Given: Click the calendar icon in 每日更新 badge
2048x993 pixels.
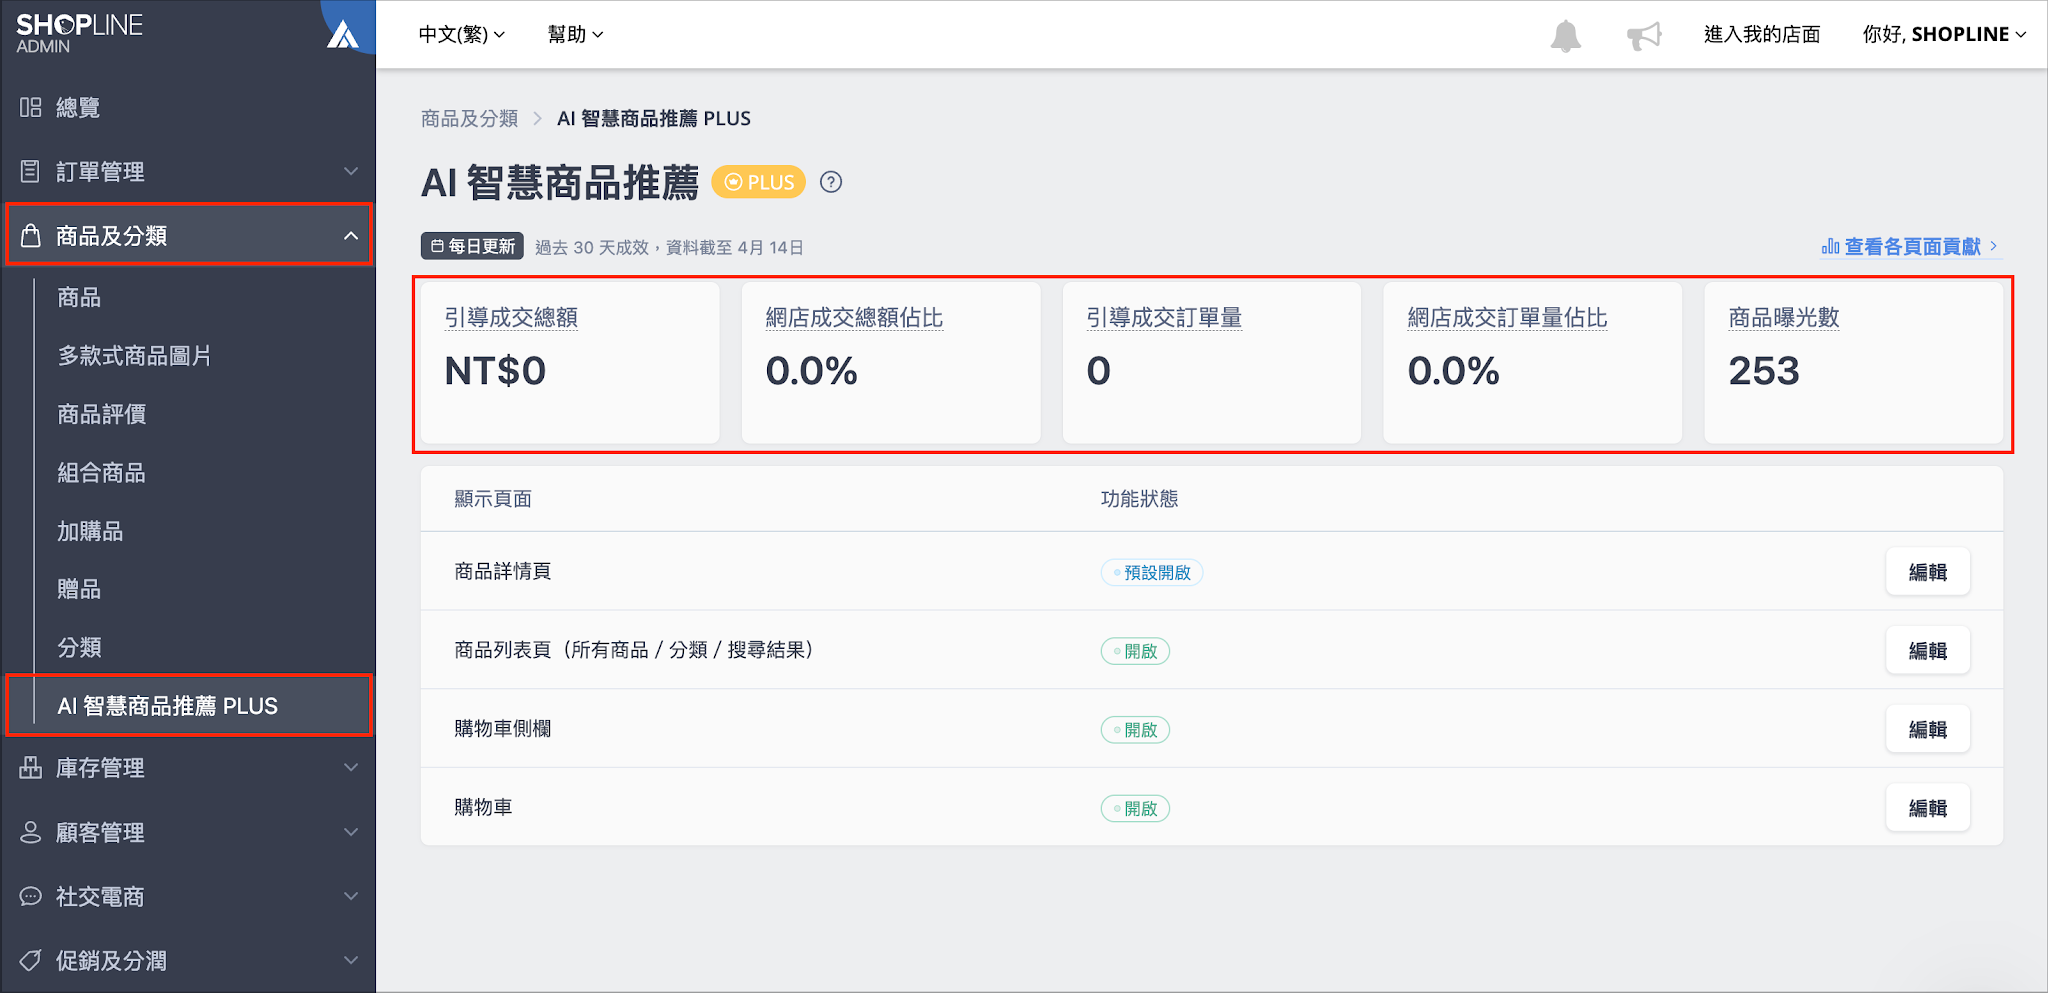Looking at the screenshot, I should point(437,246).
